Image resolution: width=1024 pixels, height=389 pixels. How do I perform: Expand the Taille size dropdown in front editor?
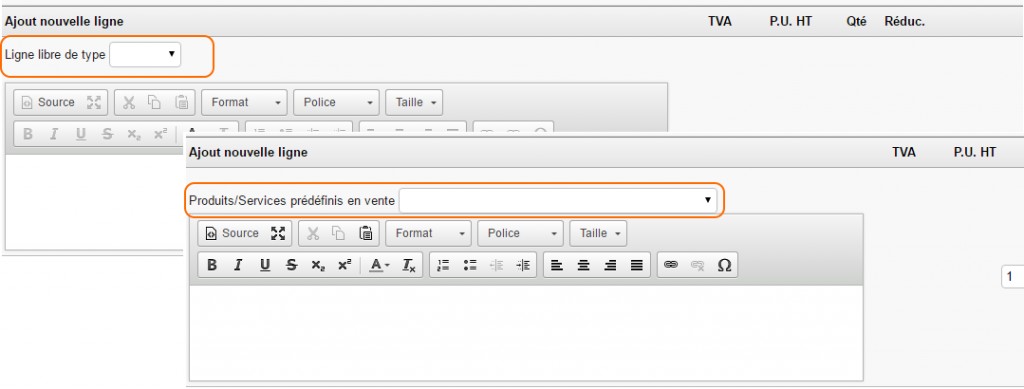click(598, 233)
